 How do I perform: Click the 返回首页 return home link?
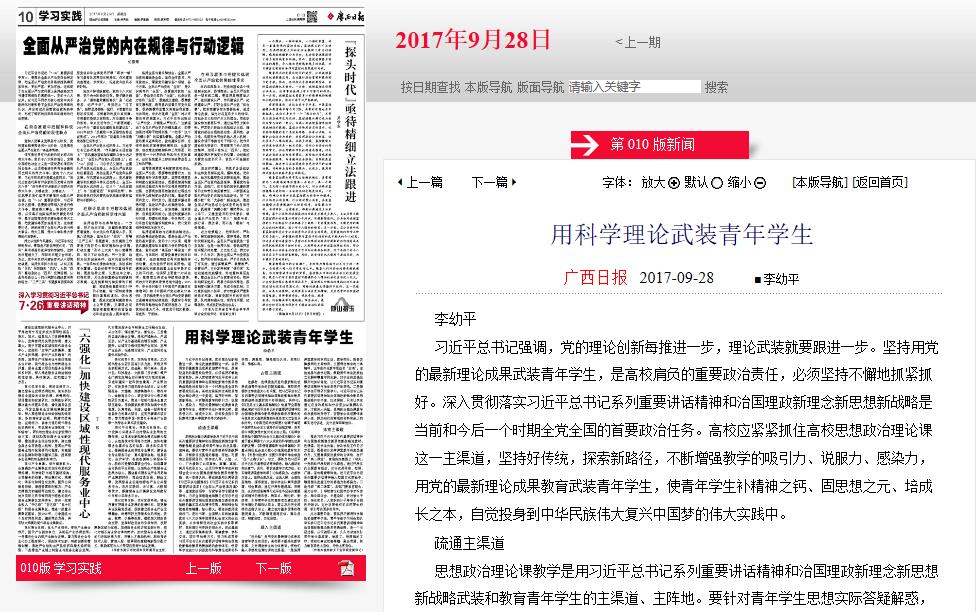click(880, 183)
